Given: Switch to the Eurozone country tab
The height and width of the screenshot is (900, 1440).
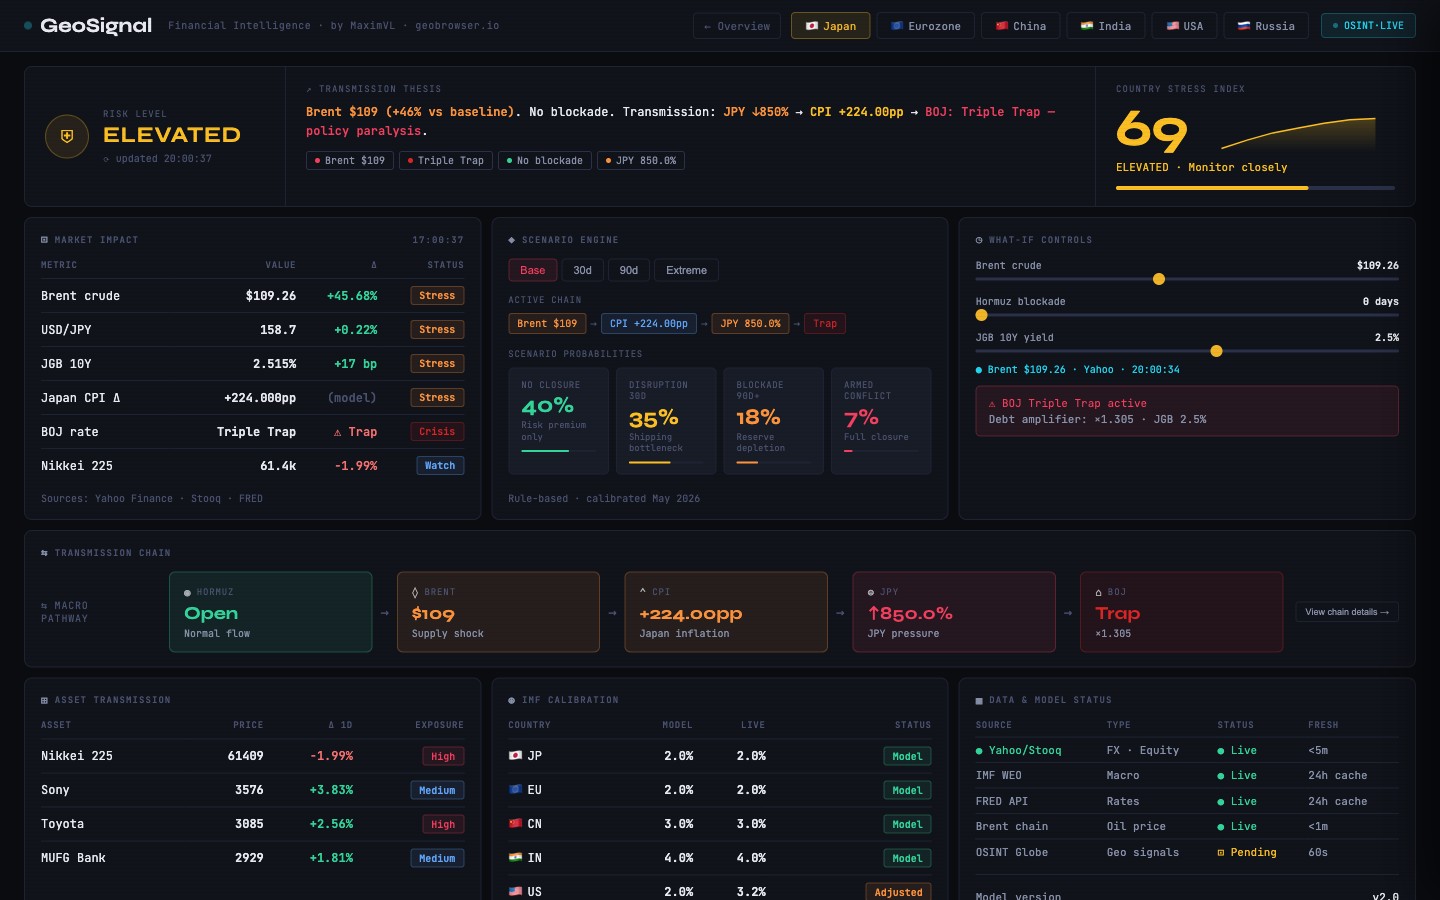Looking at the screenshot, I should click(x=925, y=26).
